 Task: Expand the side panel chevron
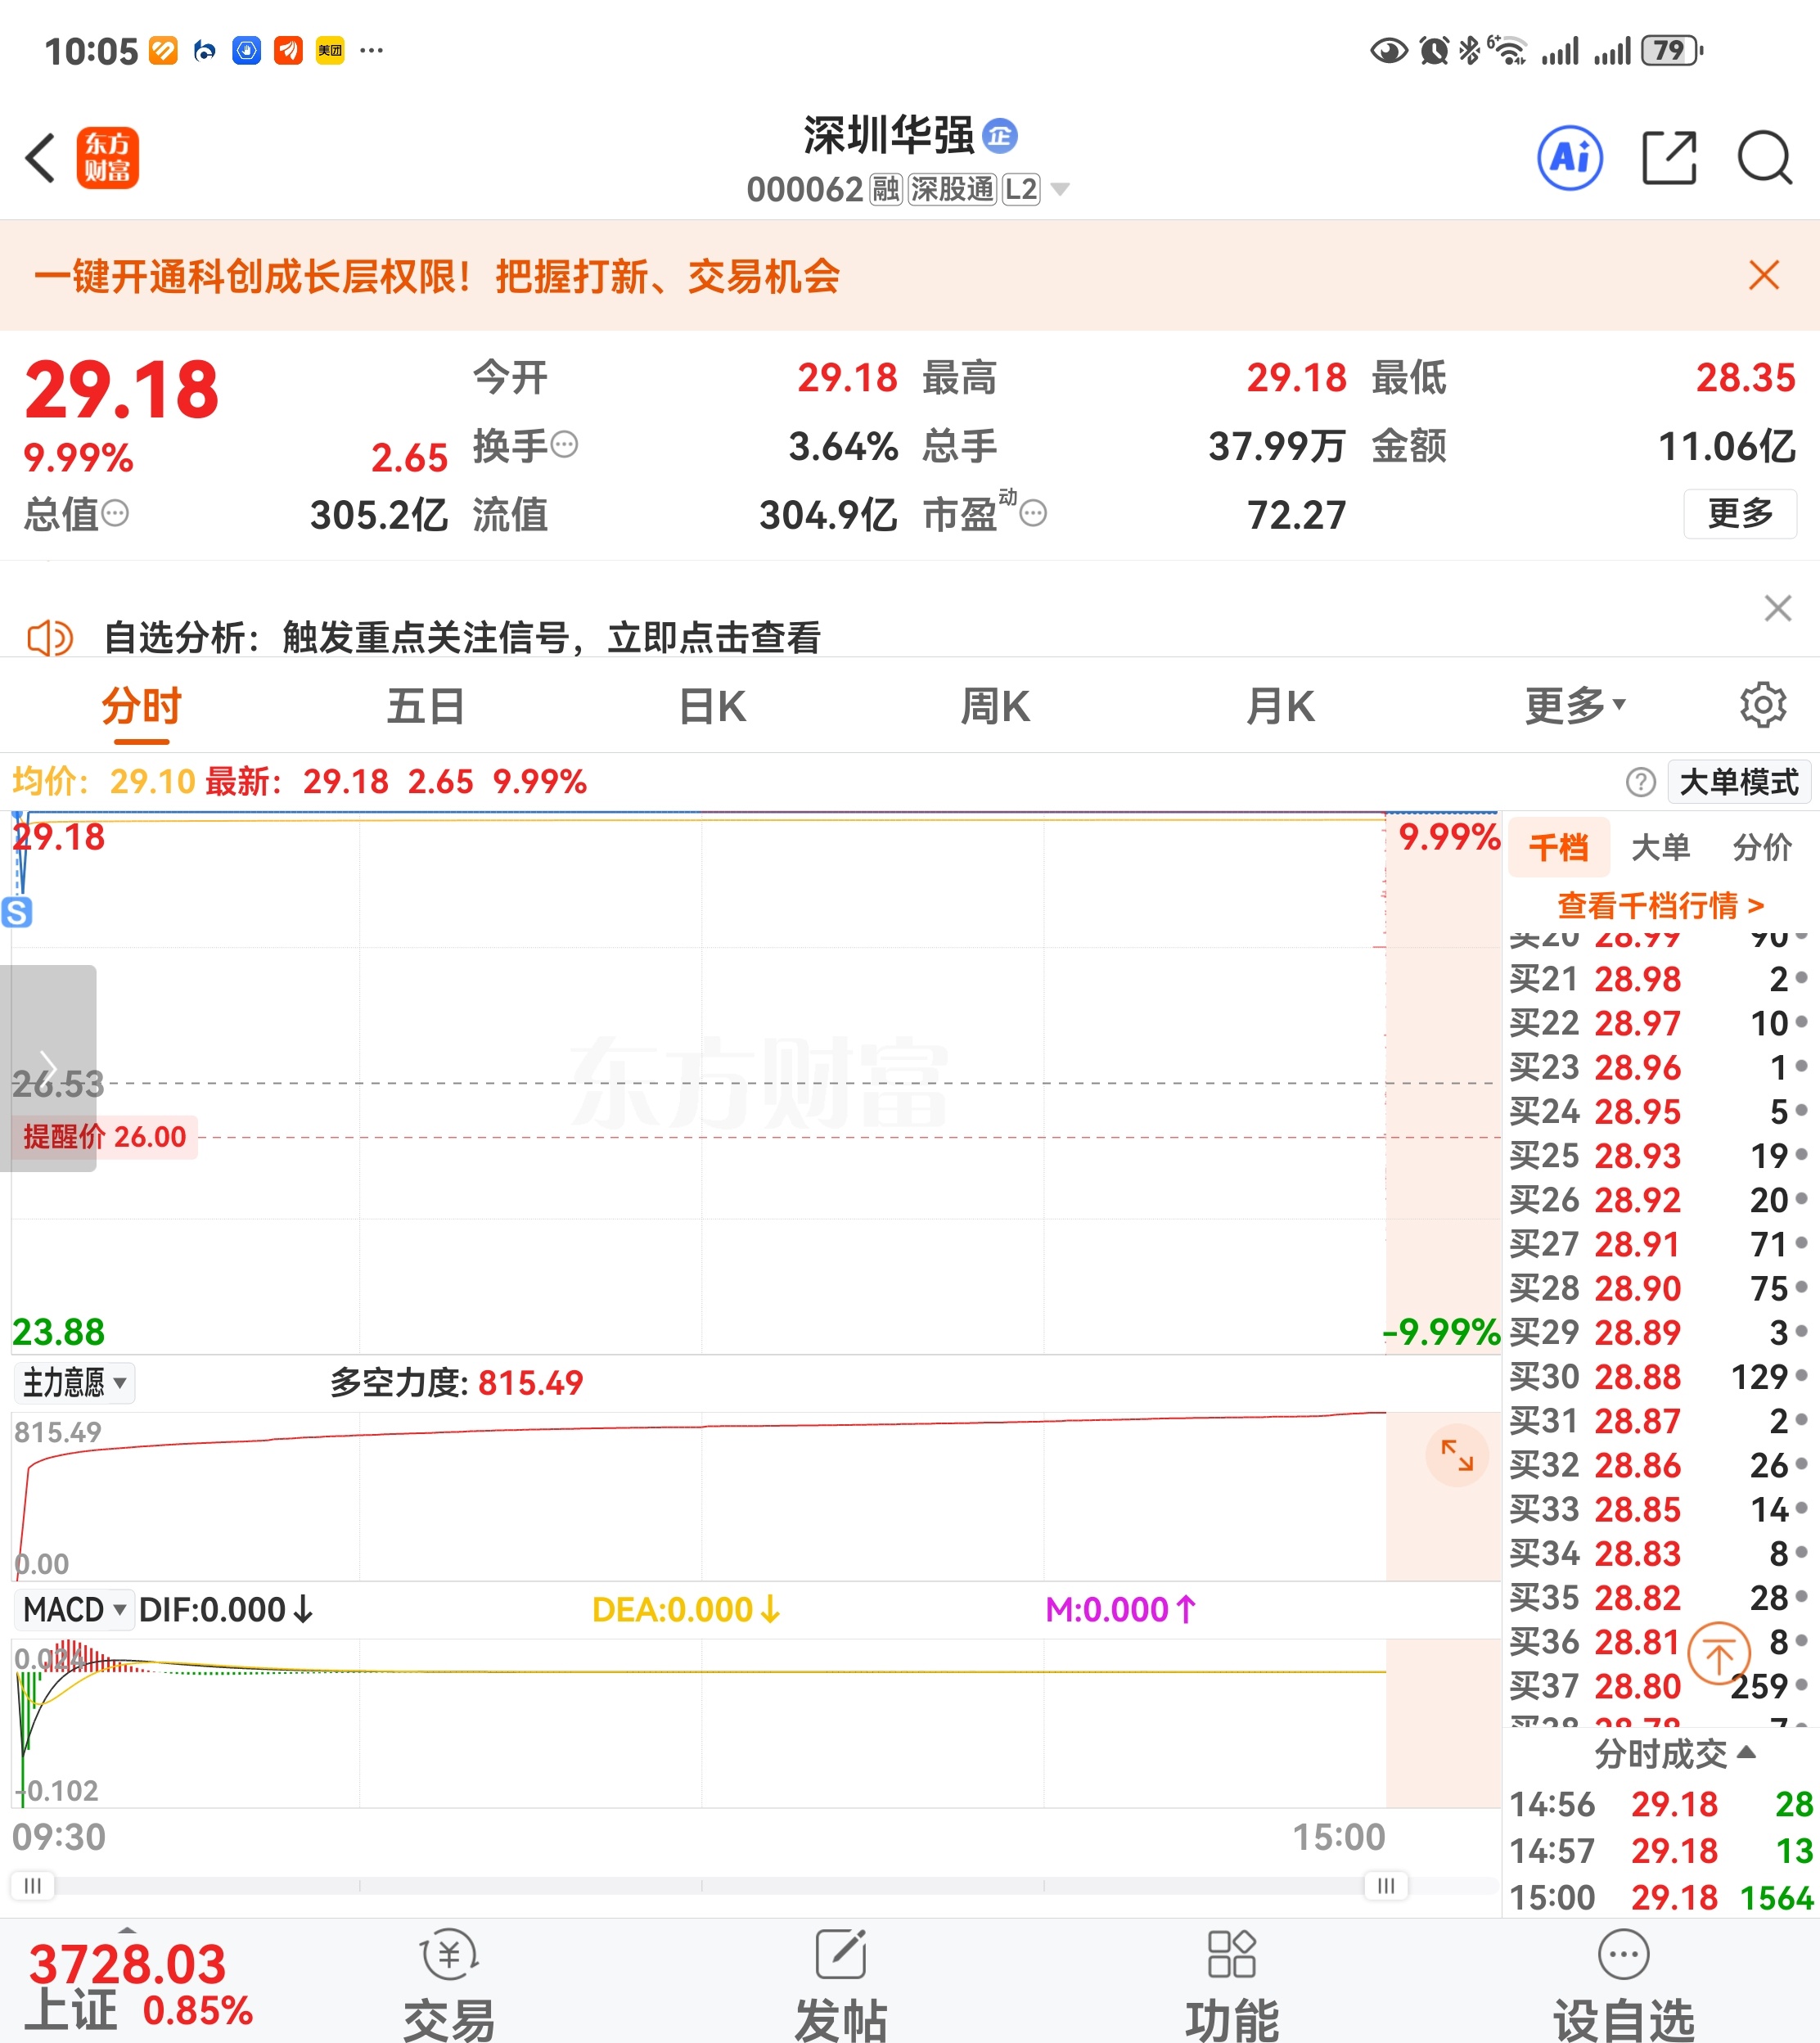(48, 1067)
